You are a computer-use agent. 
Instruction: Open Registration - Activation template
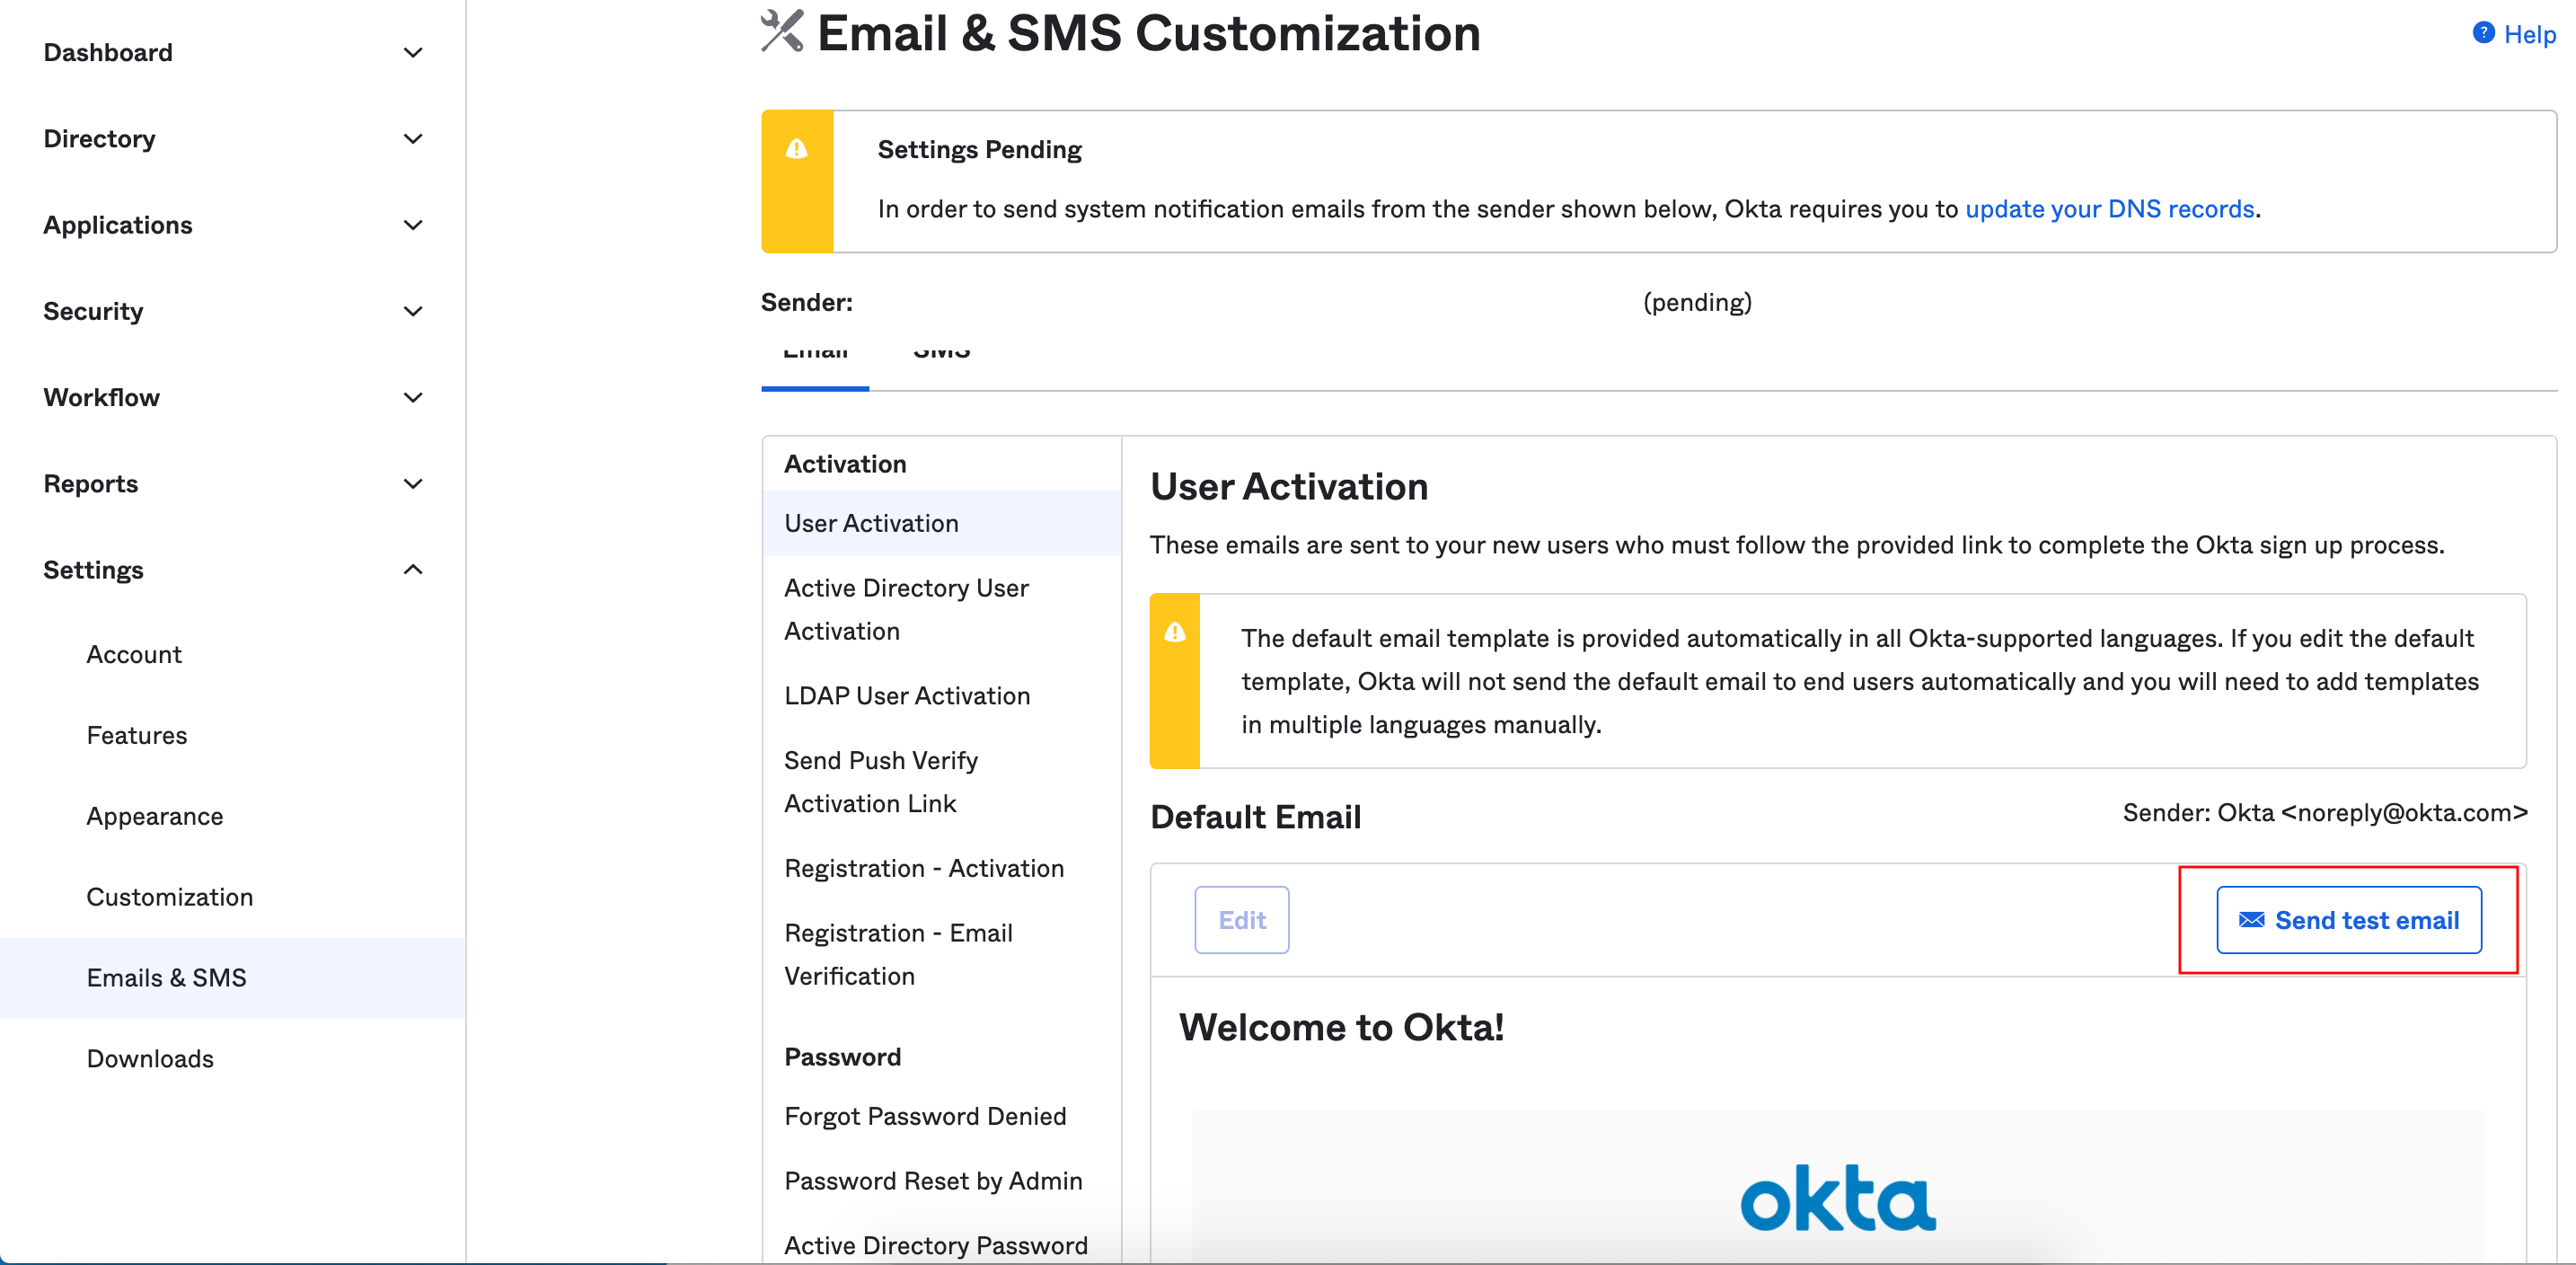tap(924, 868)
